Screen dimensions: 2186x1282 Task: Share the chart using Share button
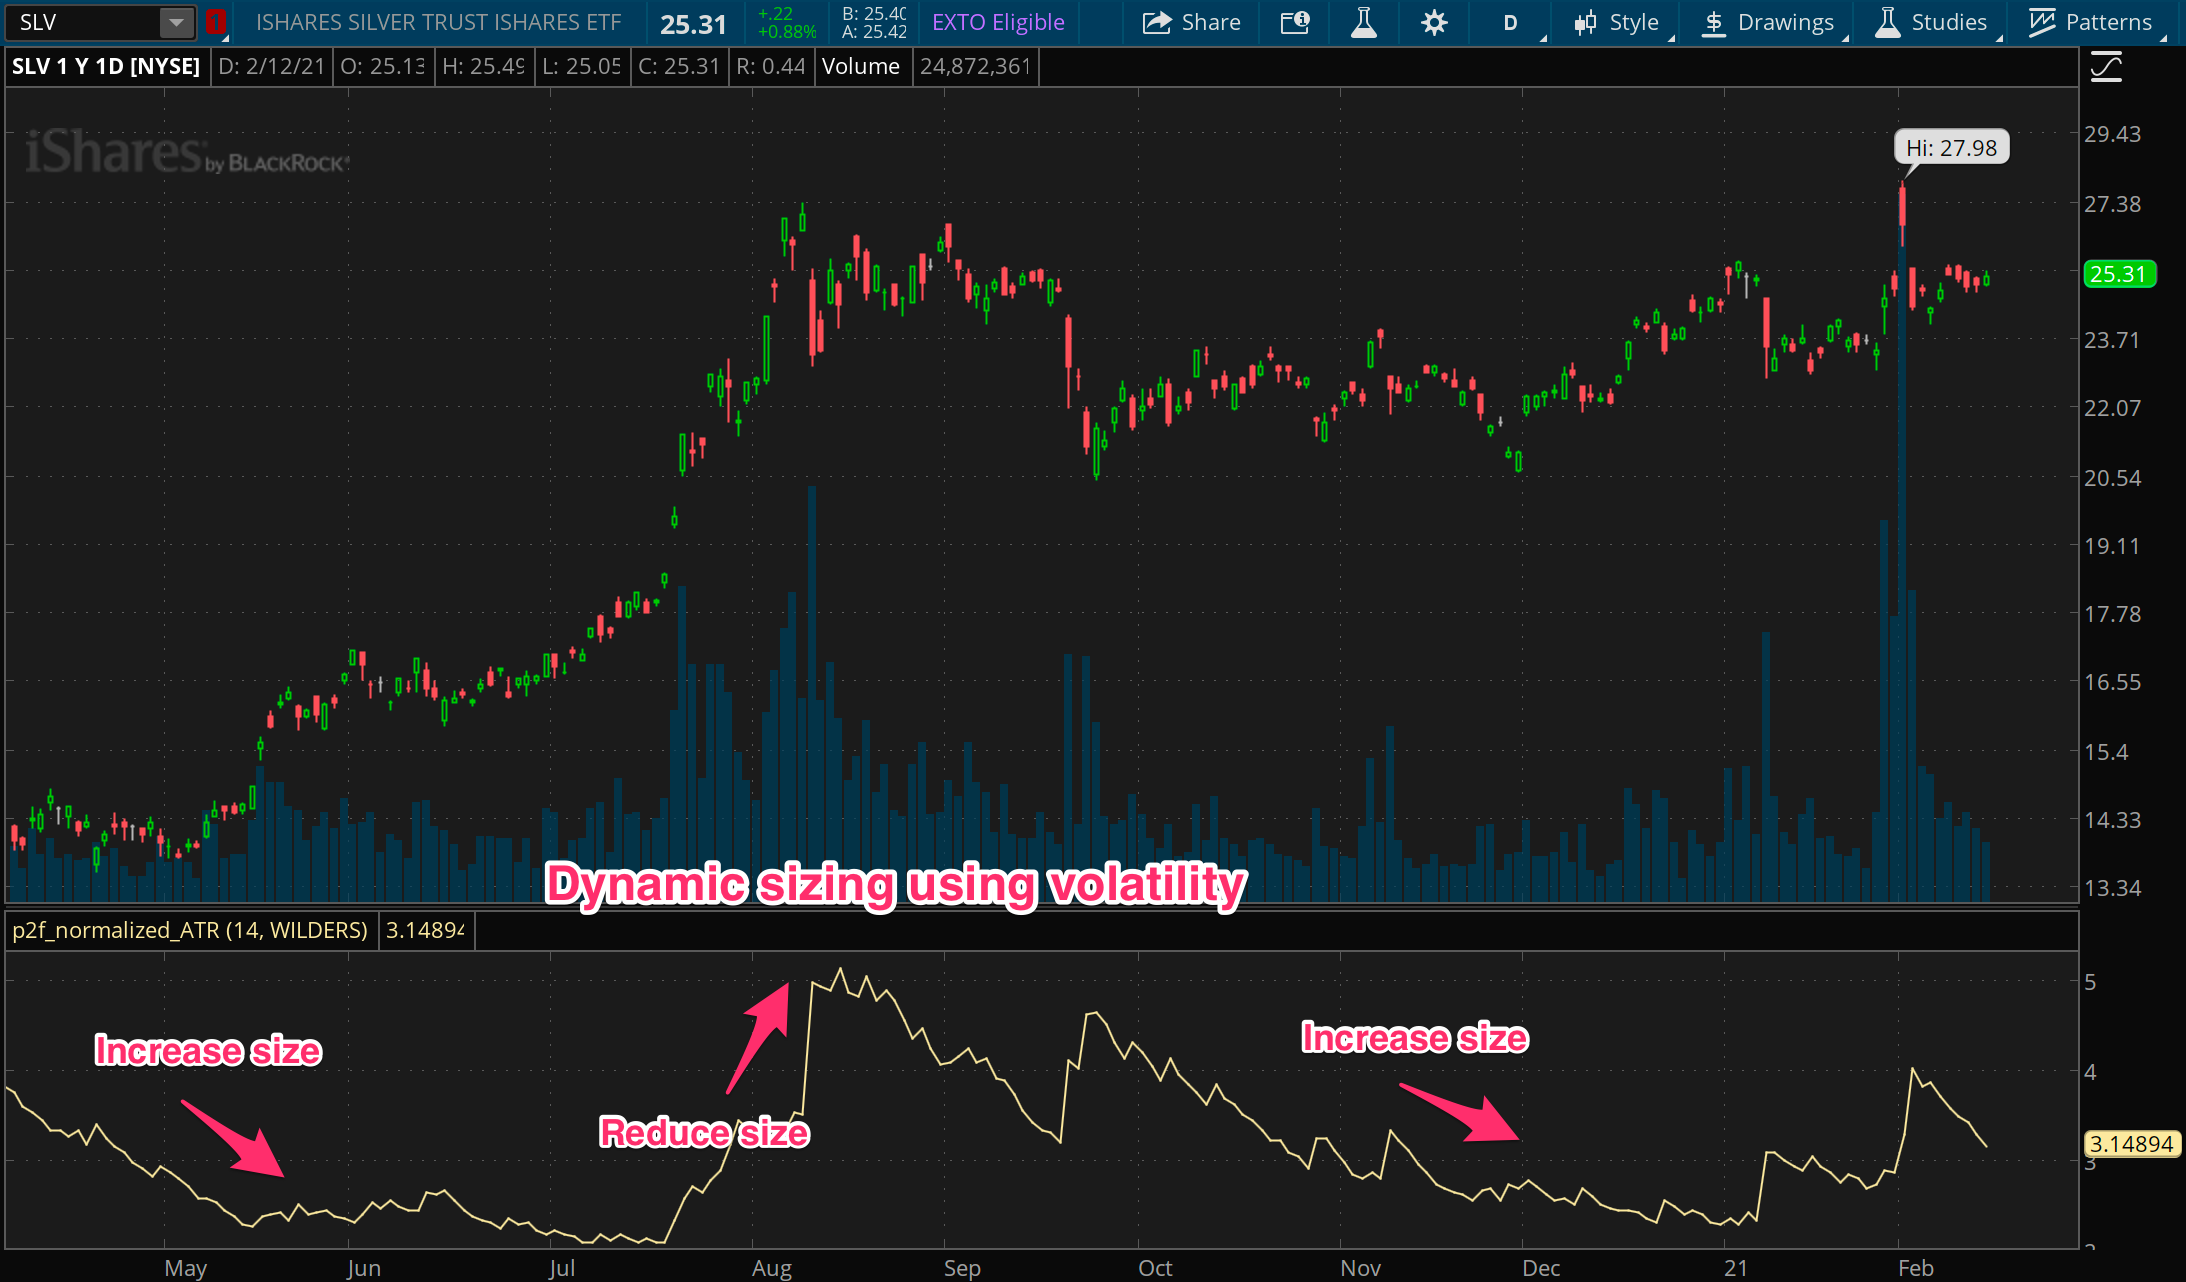pyautogui.click(x=1192, y=22)
